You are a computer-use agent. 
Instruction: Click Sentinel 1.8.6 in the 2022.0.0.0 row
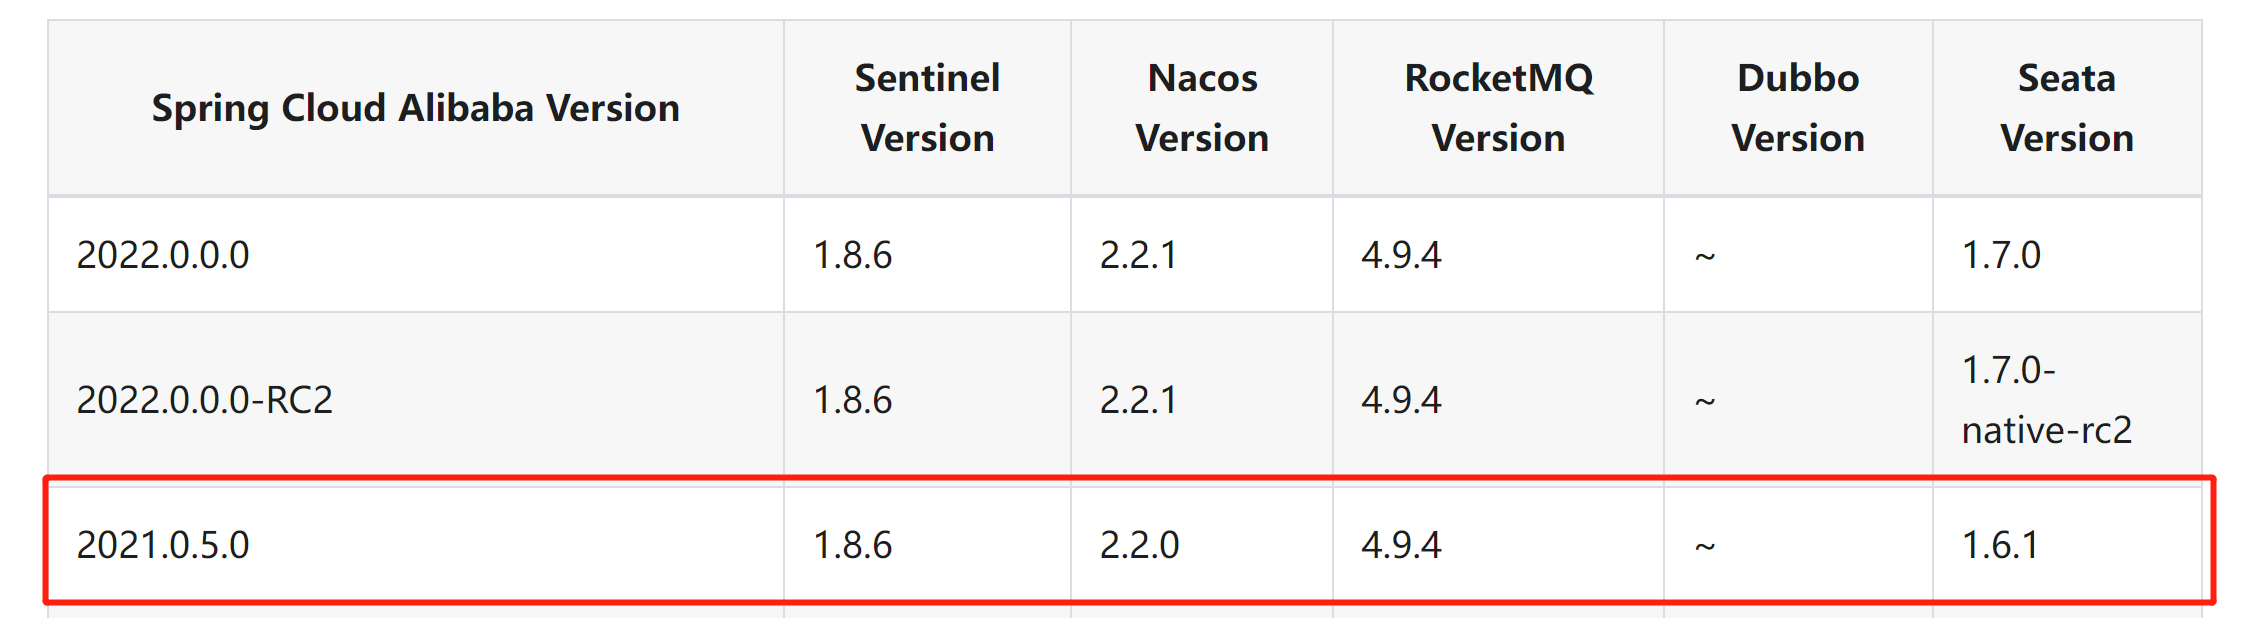(x=853, y=255)
